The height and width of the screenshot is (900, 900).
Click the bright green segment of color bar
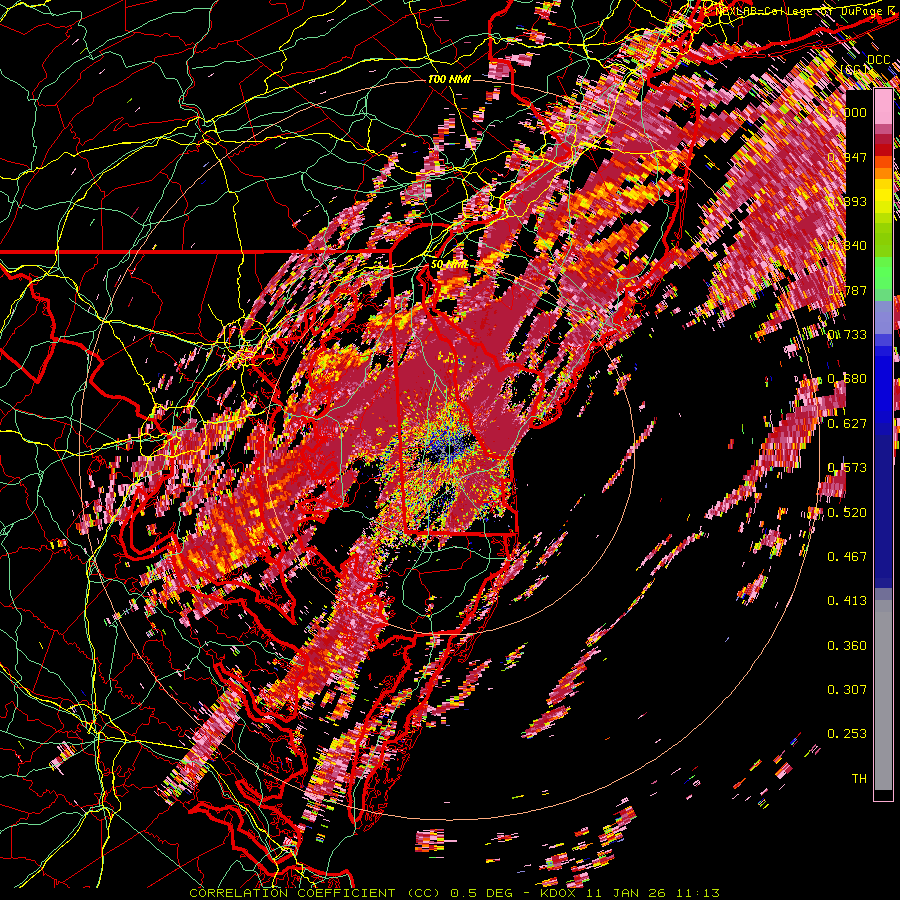click(883, 273)
